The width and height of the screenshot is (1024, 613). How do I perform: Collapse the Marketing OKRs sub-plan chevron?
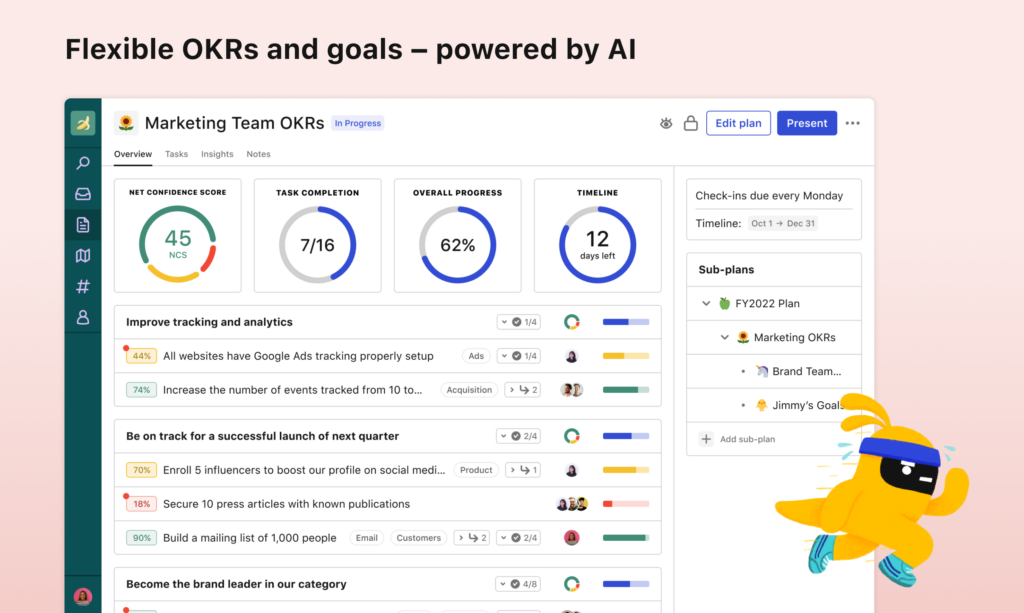tap(725, 338)
